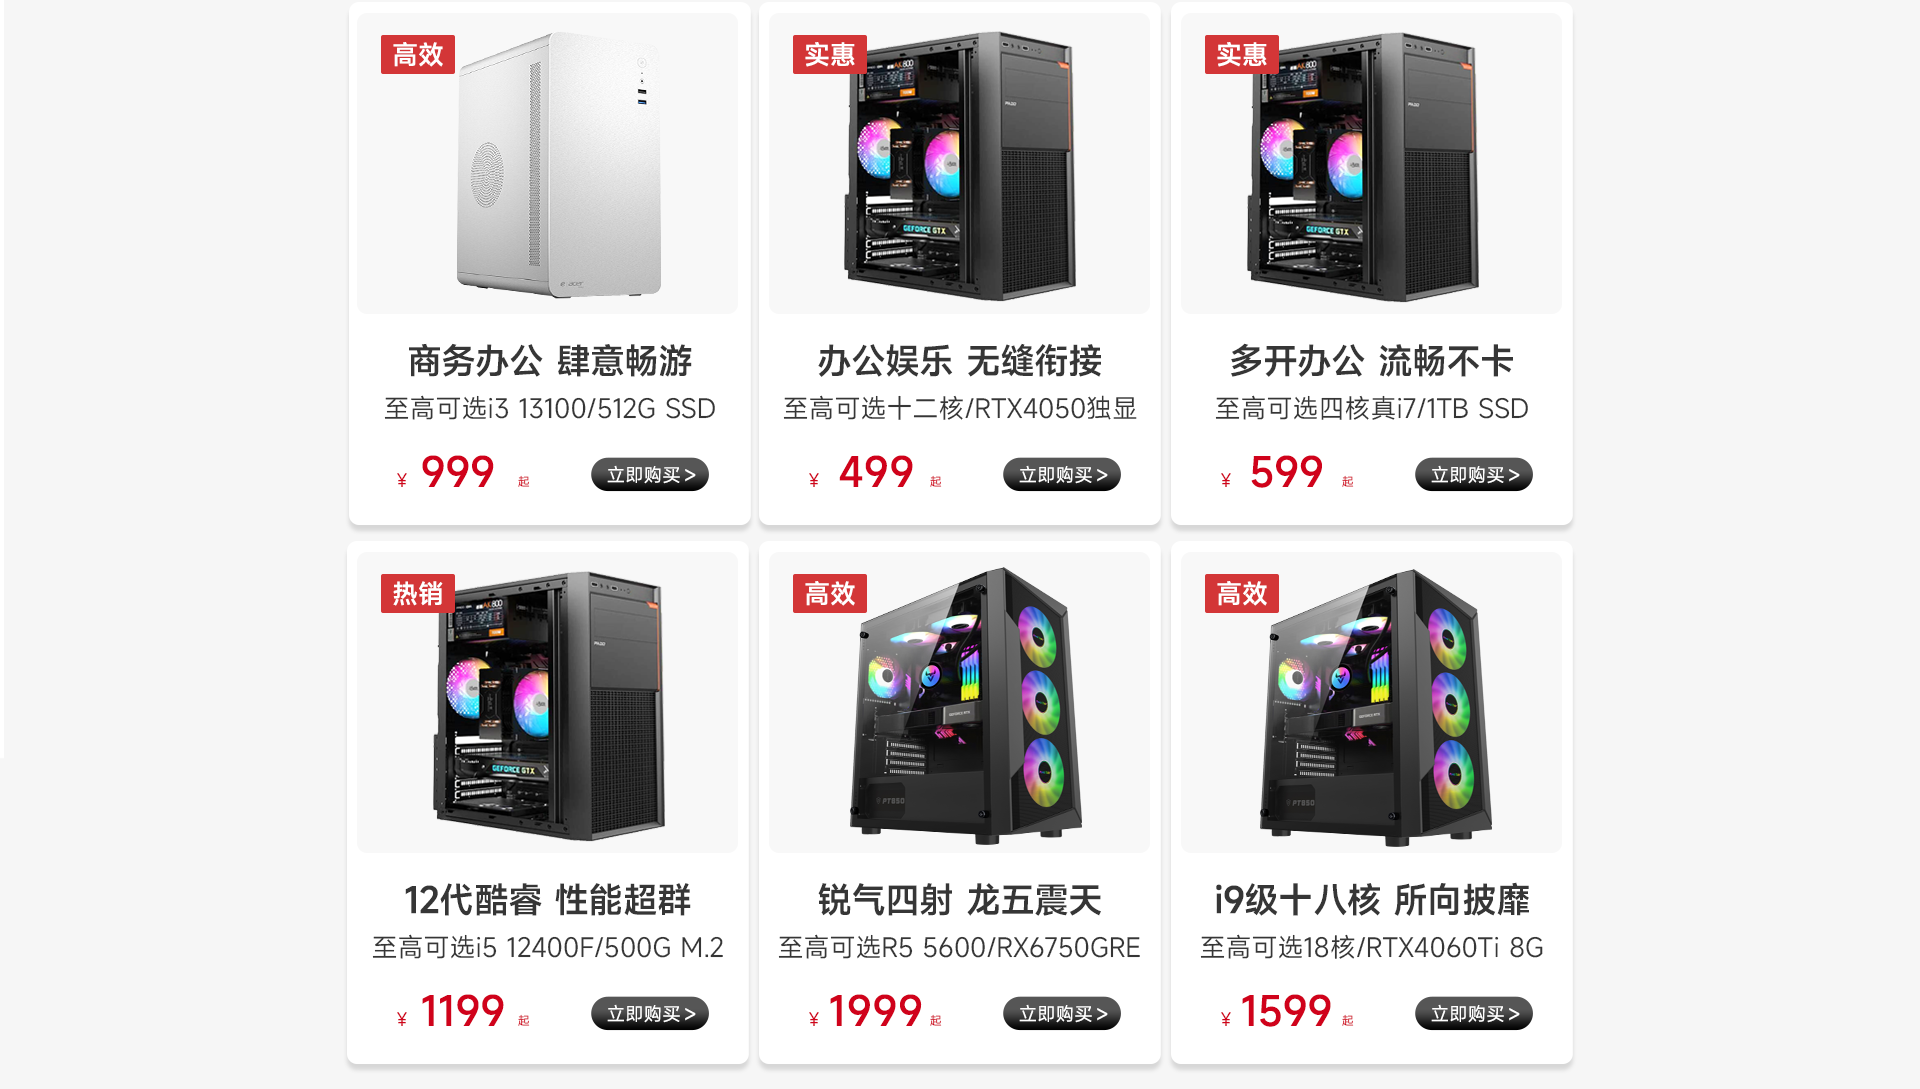Viewport: 1920px width, 1089px height.
Task: Click 立即购买 for the 1199 yuan PC
Action: [x=650, y=1014]
